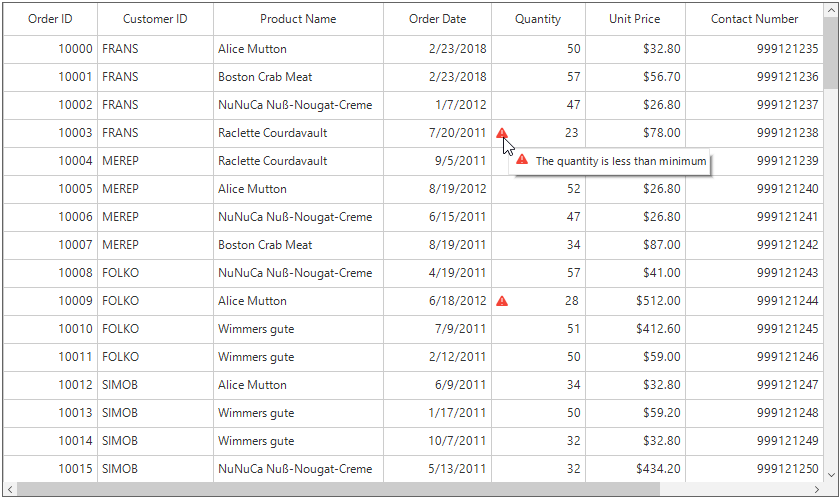Select contact number 999121250

pyautogui.click(x=754, y=469)
